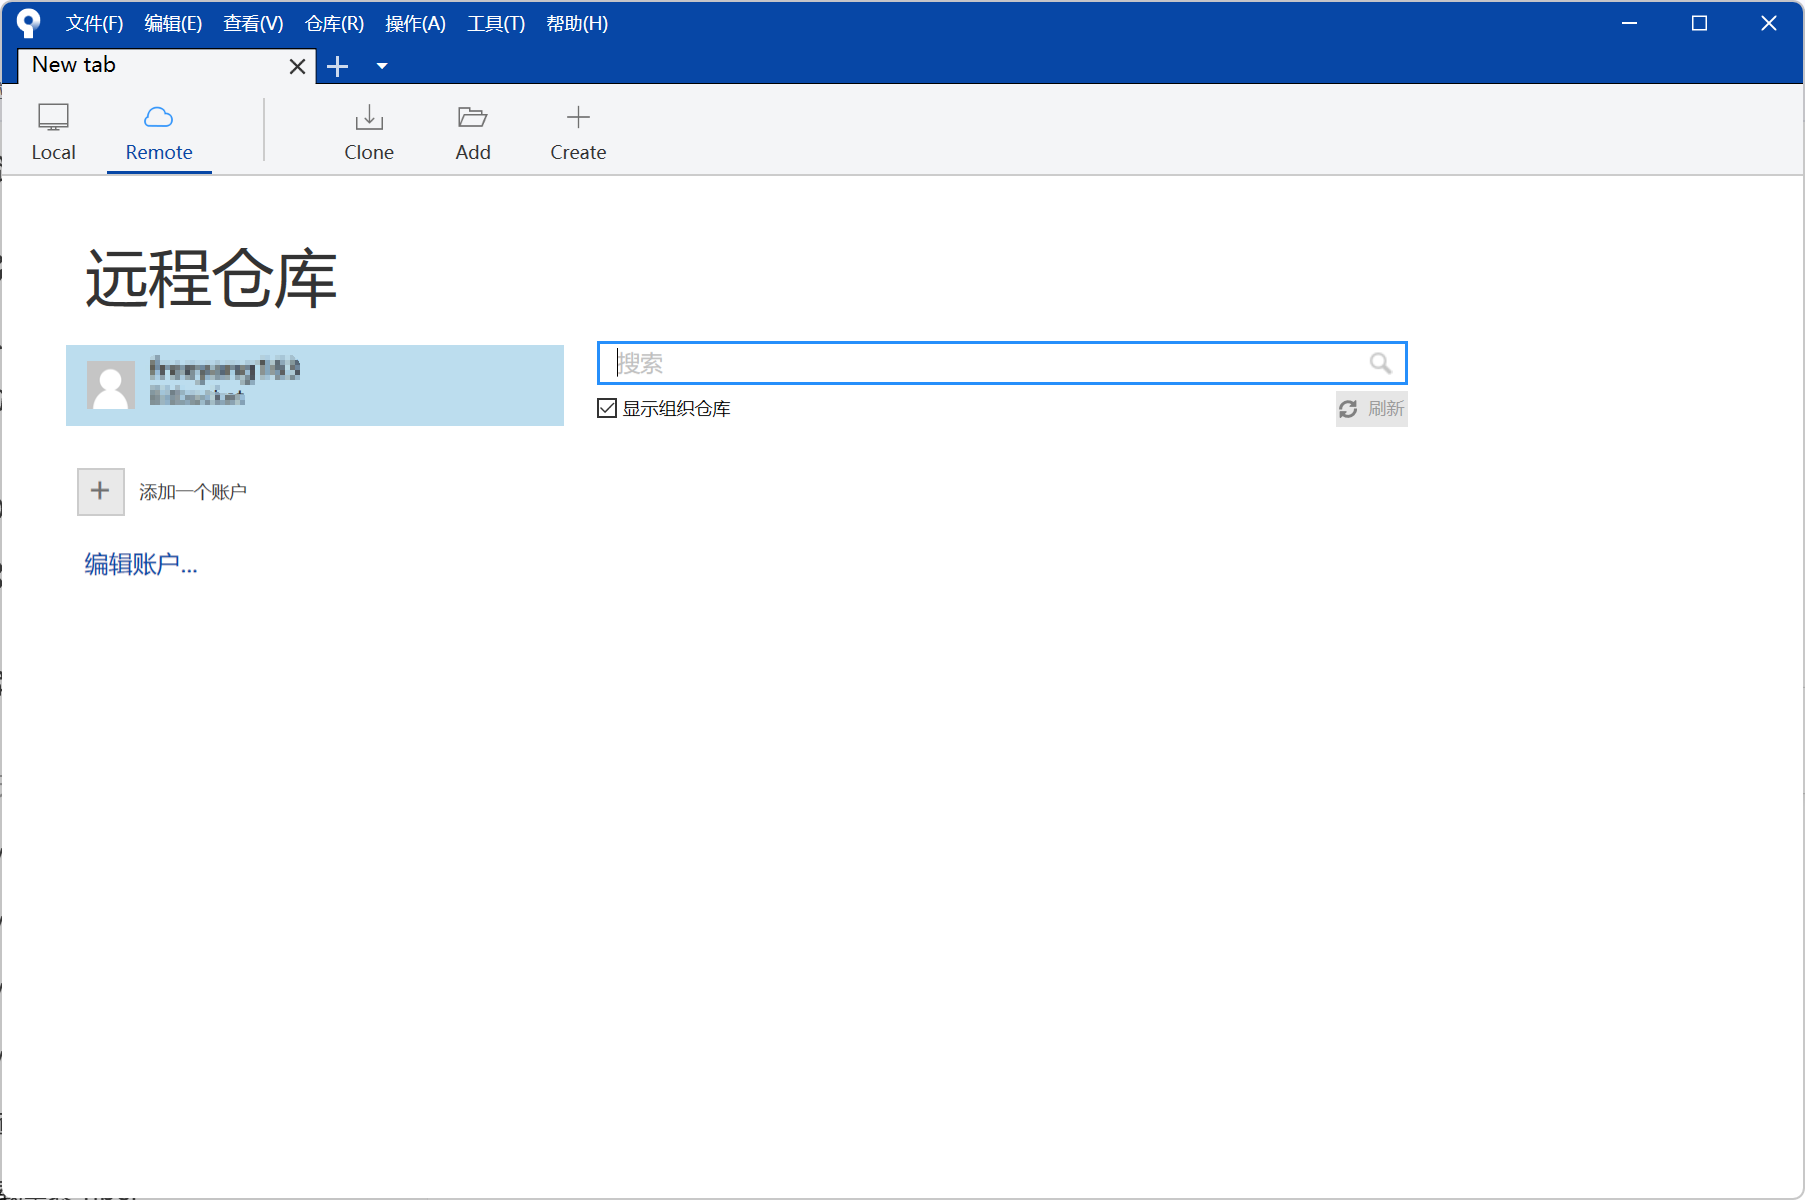Open the 仓库(R) menu
Screen dimensions: 1805x1200
click(334, 23)
